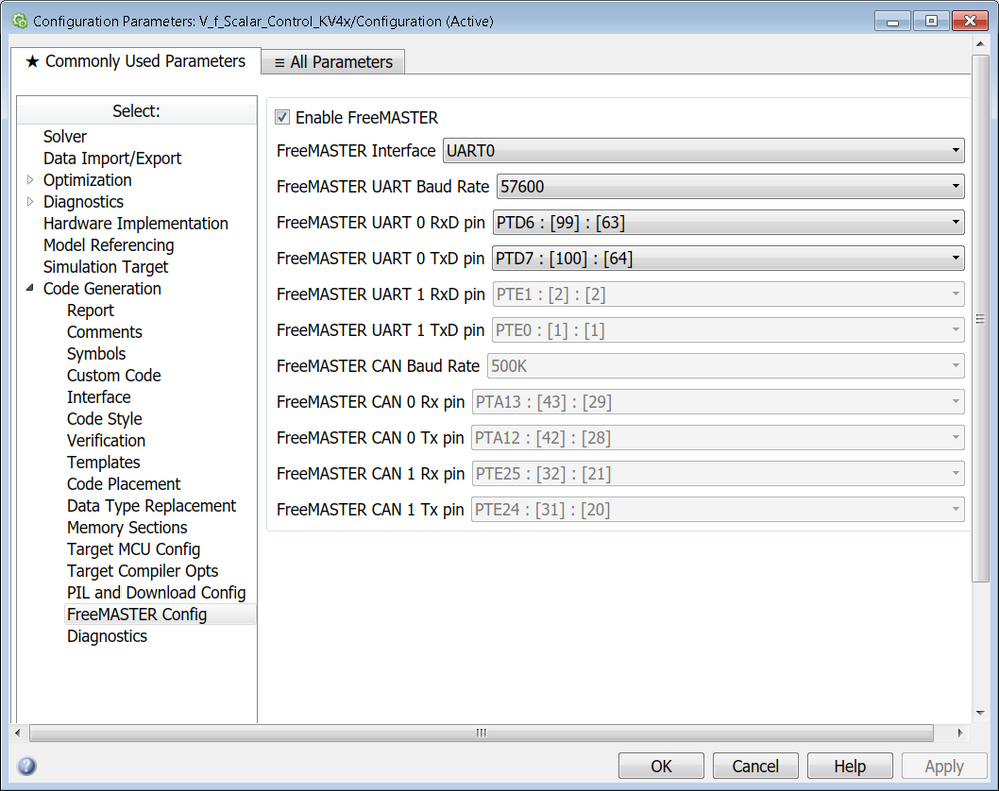Select Symbols under Code Generation
The height and width of the screenshot is (791, 999).
pos(96,354)
